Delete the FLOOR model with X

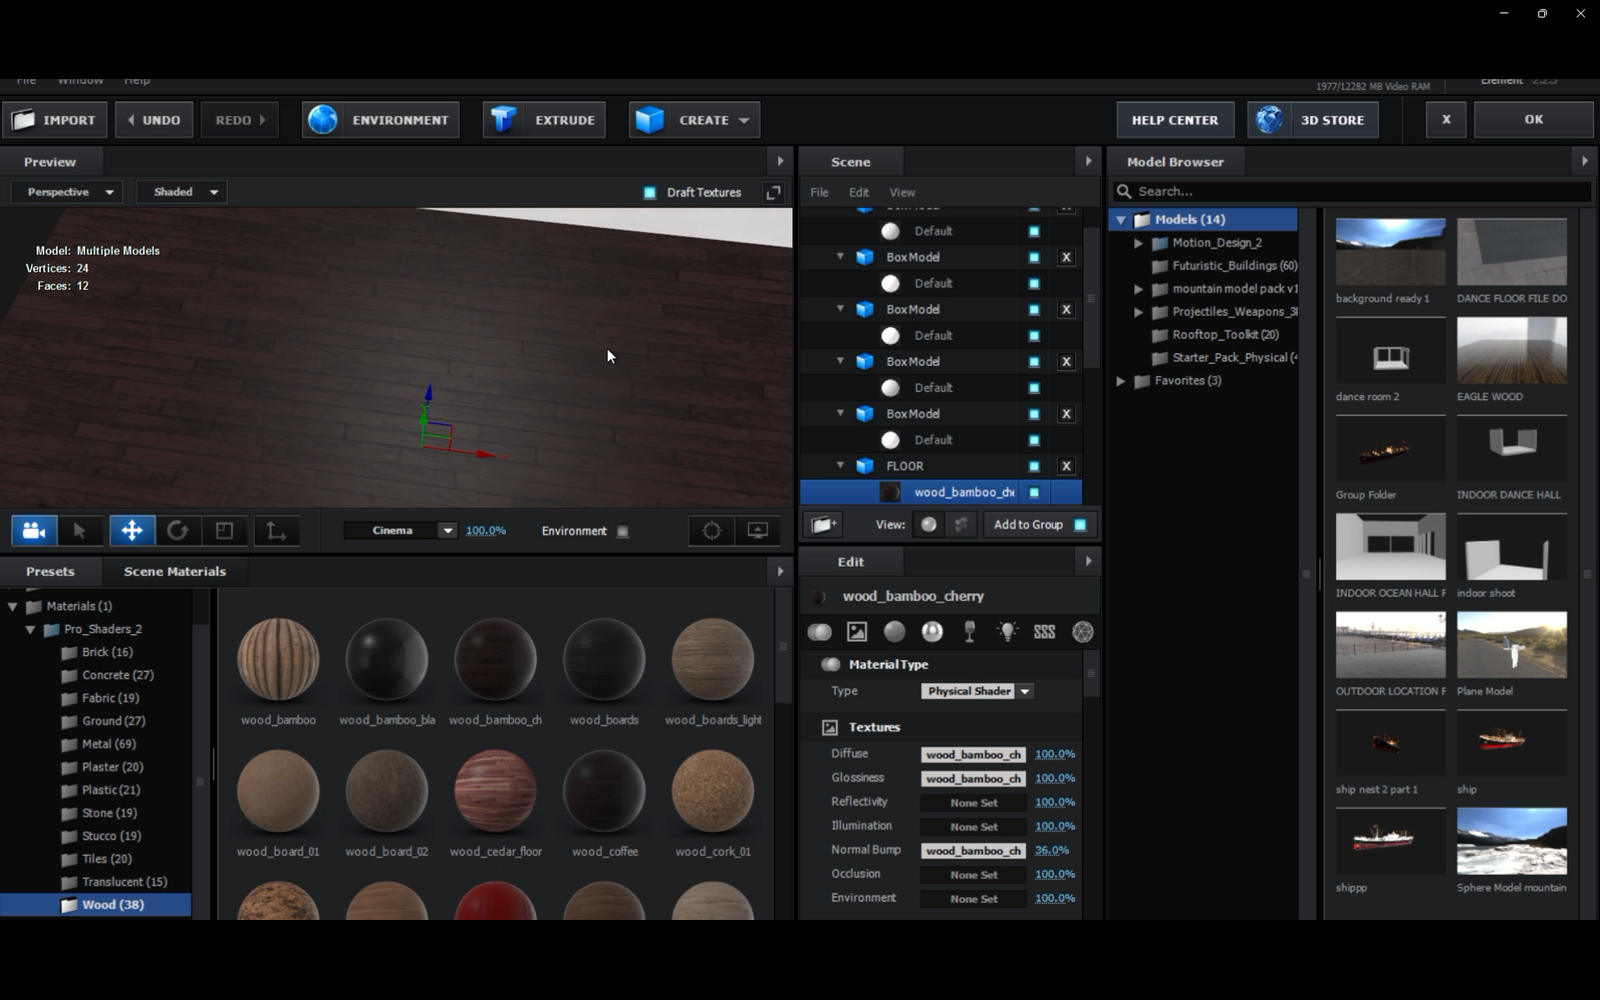click(1066, 466)
